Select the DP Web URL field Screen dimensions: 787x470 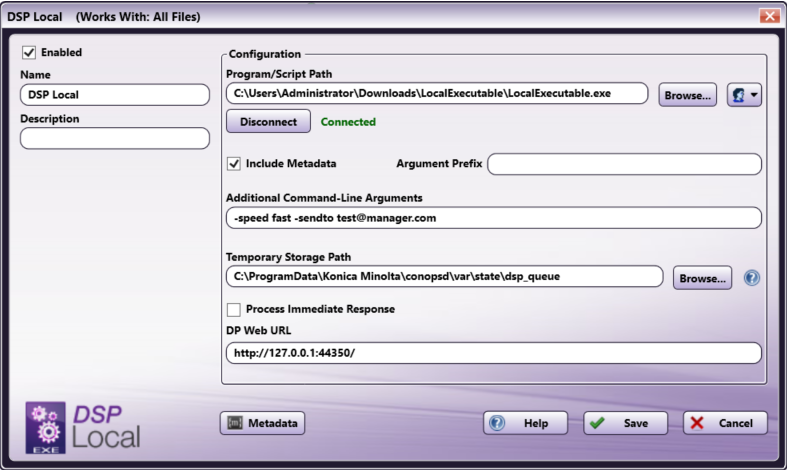494,352
